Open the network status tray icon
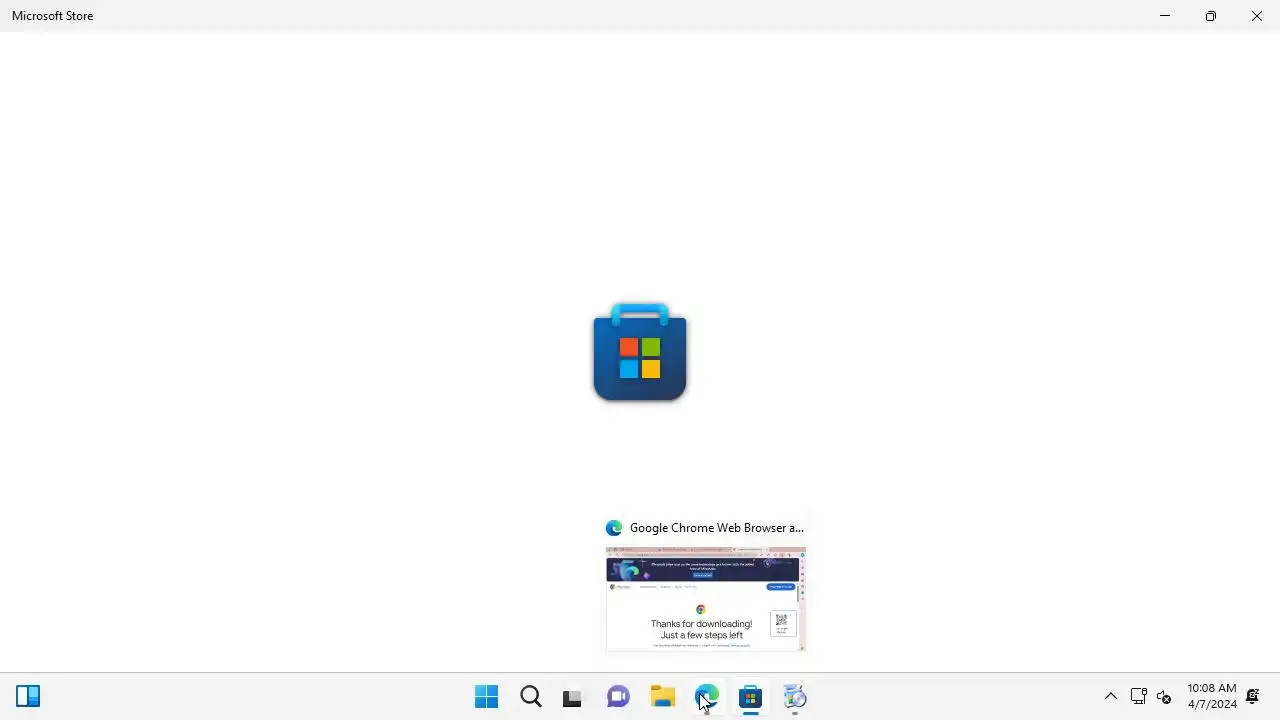Image resolution: width=1280 pixels, height=720 pixels. pos(1138,696)
